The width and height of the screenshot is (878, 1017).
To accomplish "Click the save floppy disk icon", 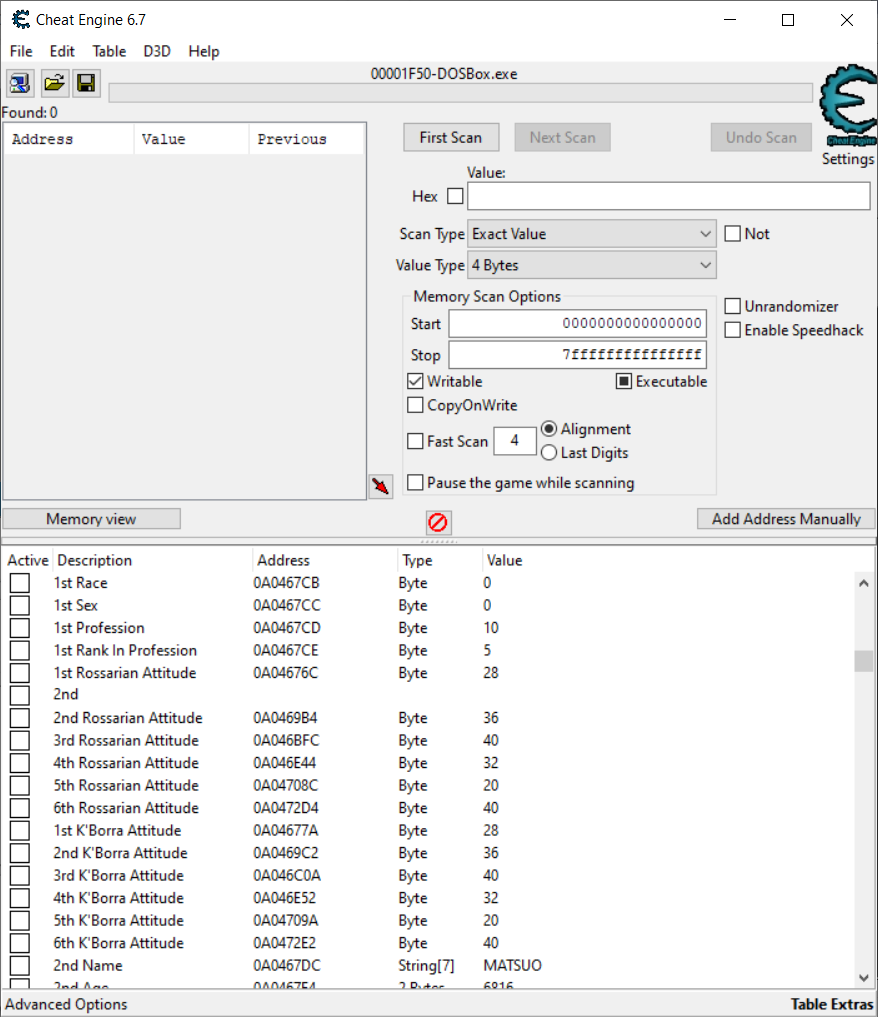I will click(x=86, y=83).
